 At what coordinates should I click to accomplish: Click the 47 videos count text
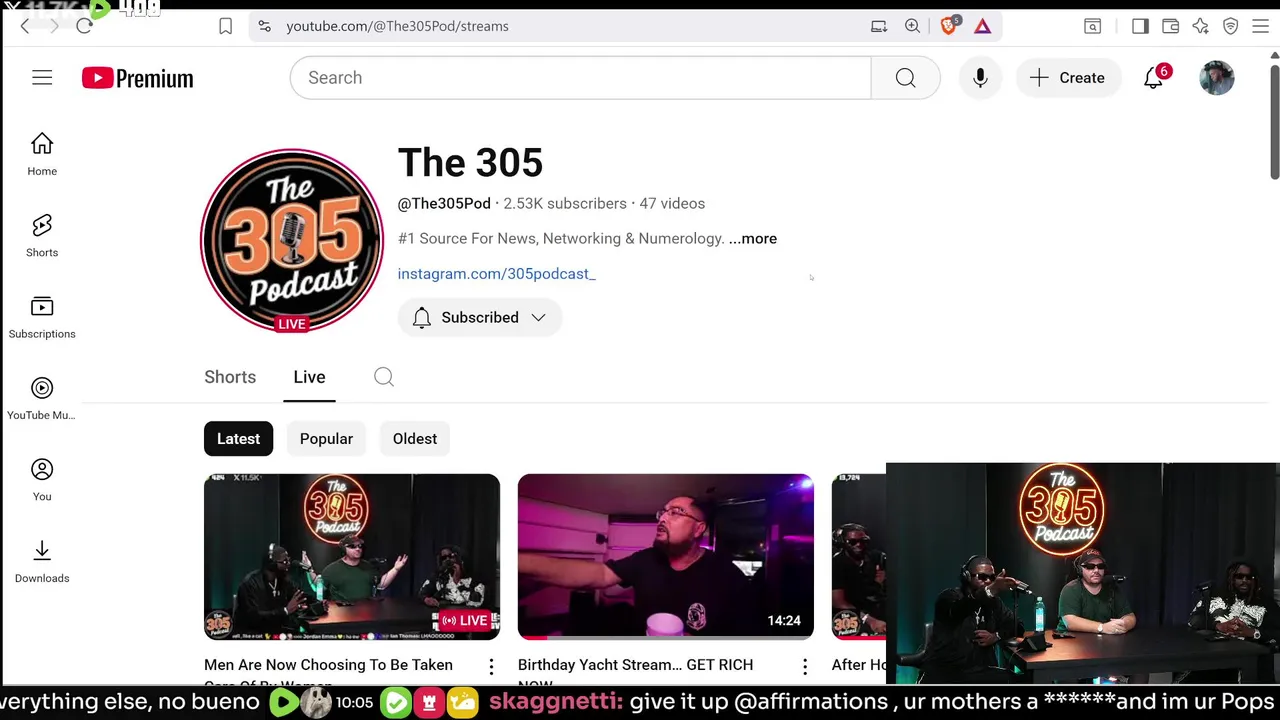pos(672,203)
